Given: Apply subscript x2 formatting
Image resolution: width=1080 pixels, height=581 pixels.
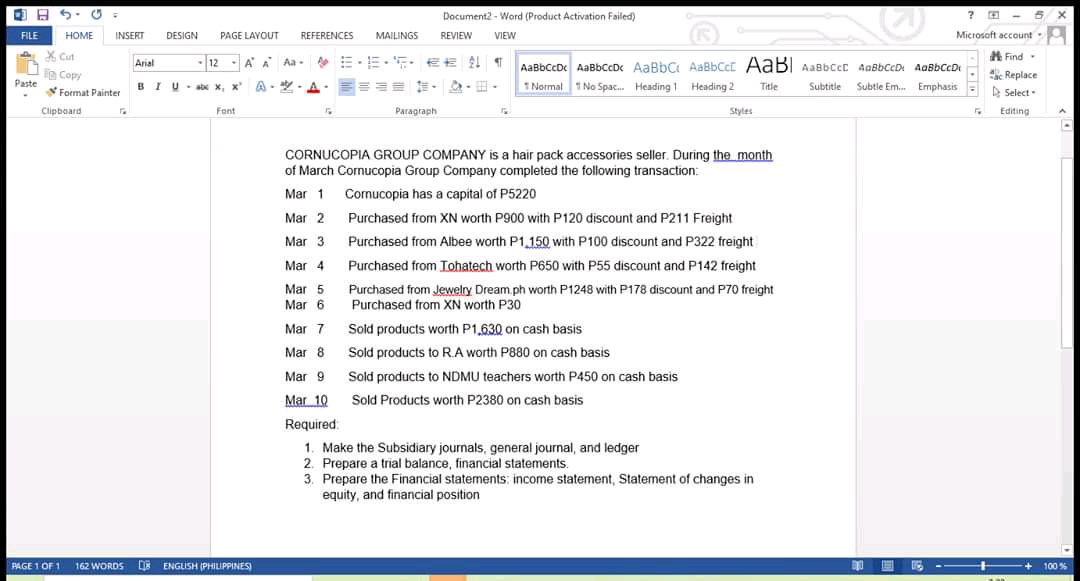Looking at the screenshot, I should pyautogui.click(x=219, y=87).
